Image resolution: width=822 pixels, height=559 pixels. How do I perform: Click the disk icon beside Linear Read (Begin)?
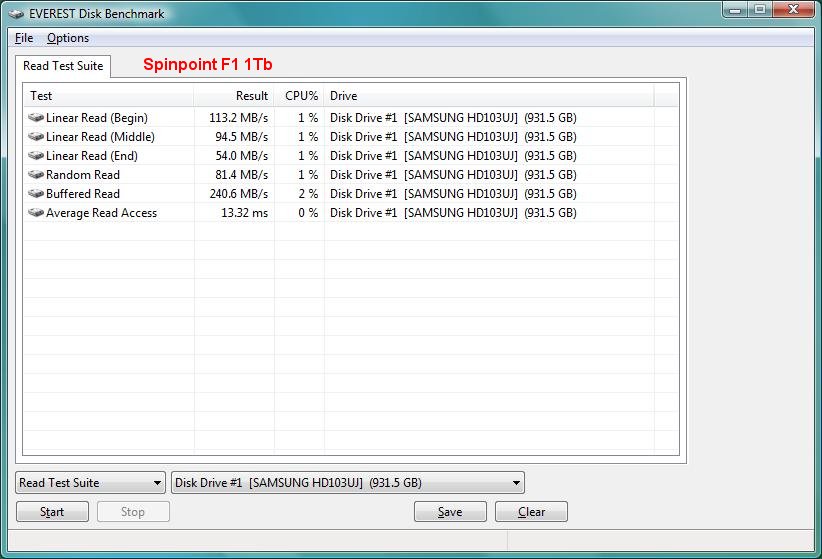(37, 118)
